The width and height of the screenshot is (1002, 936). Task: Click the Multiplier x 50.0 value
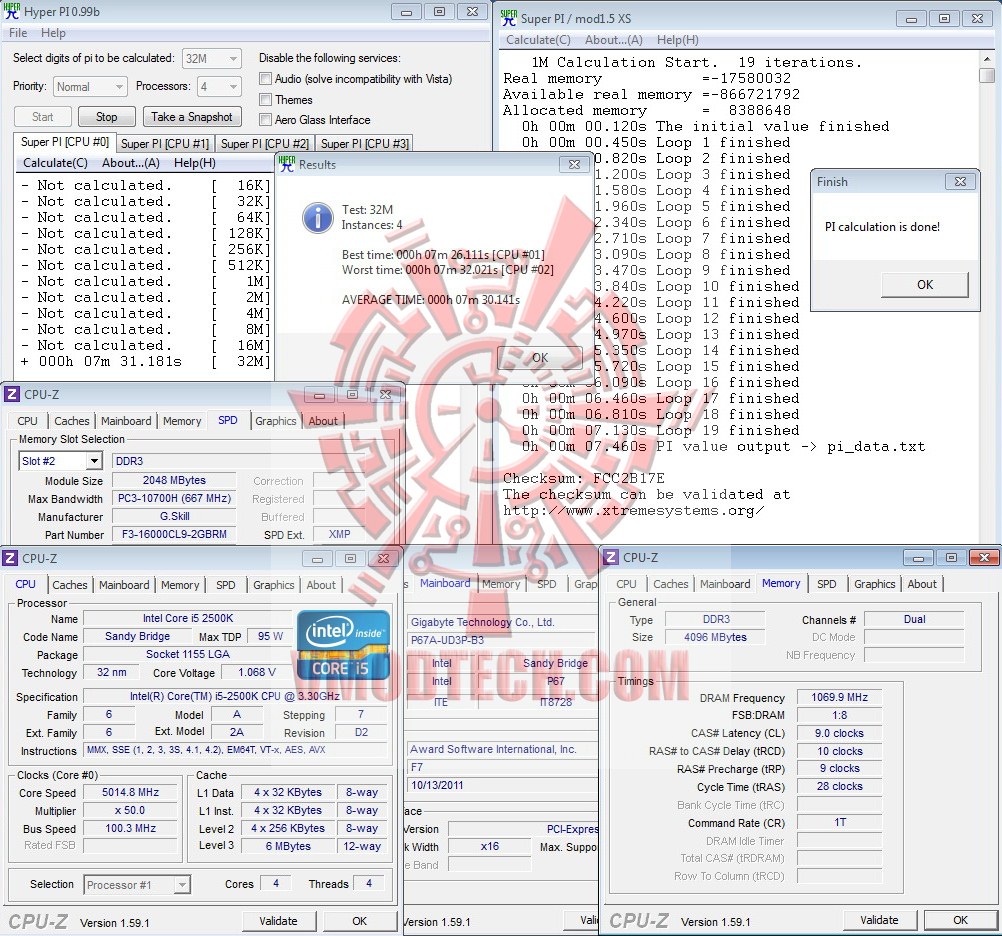coord(130,810)
